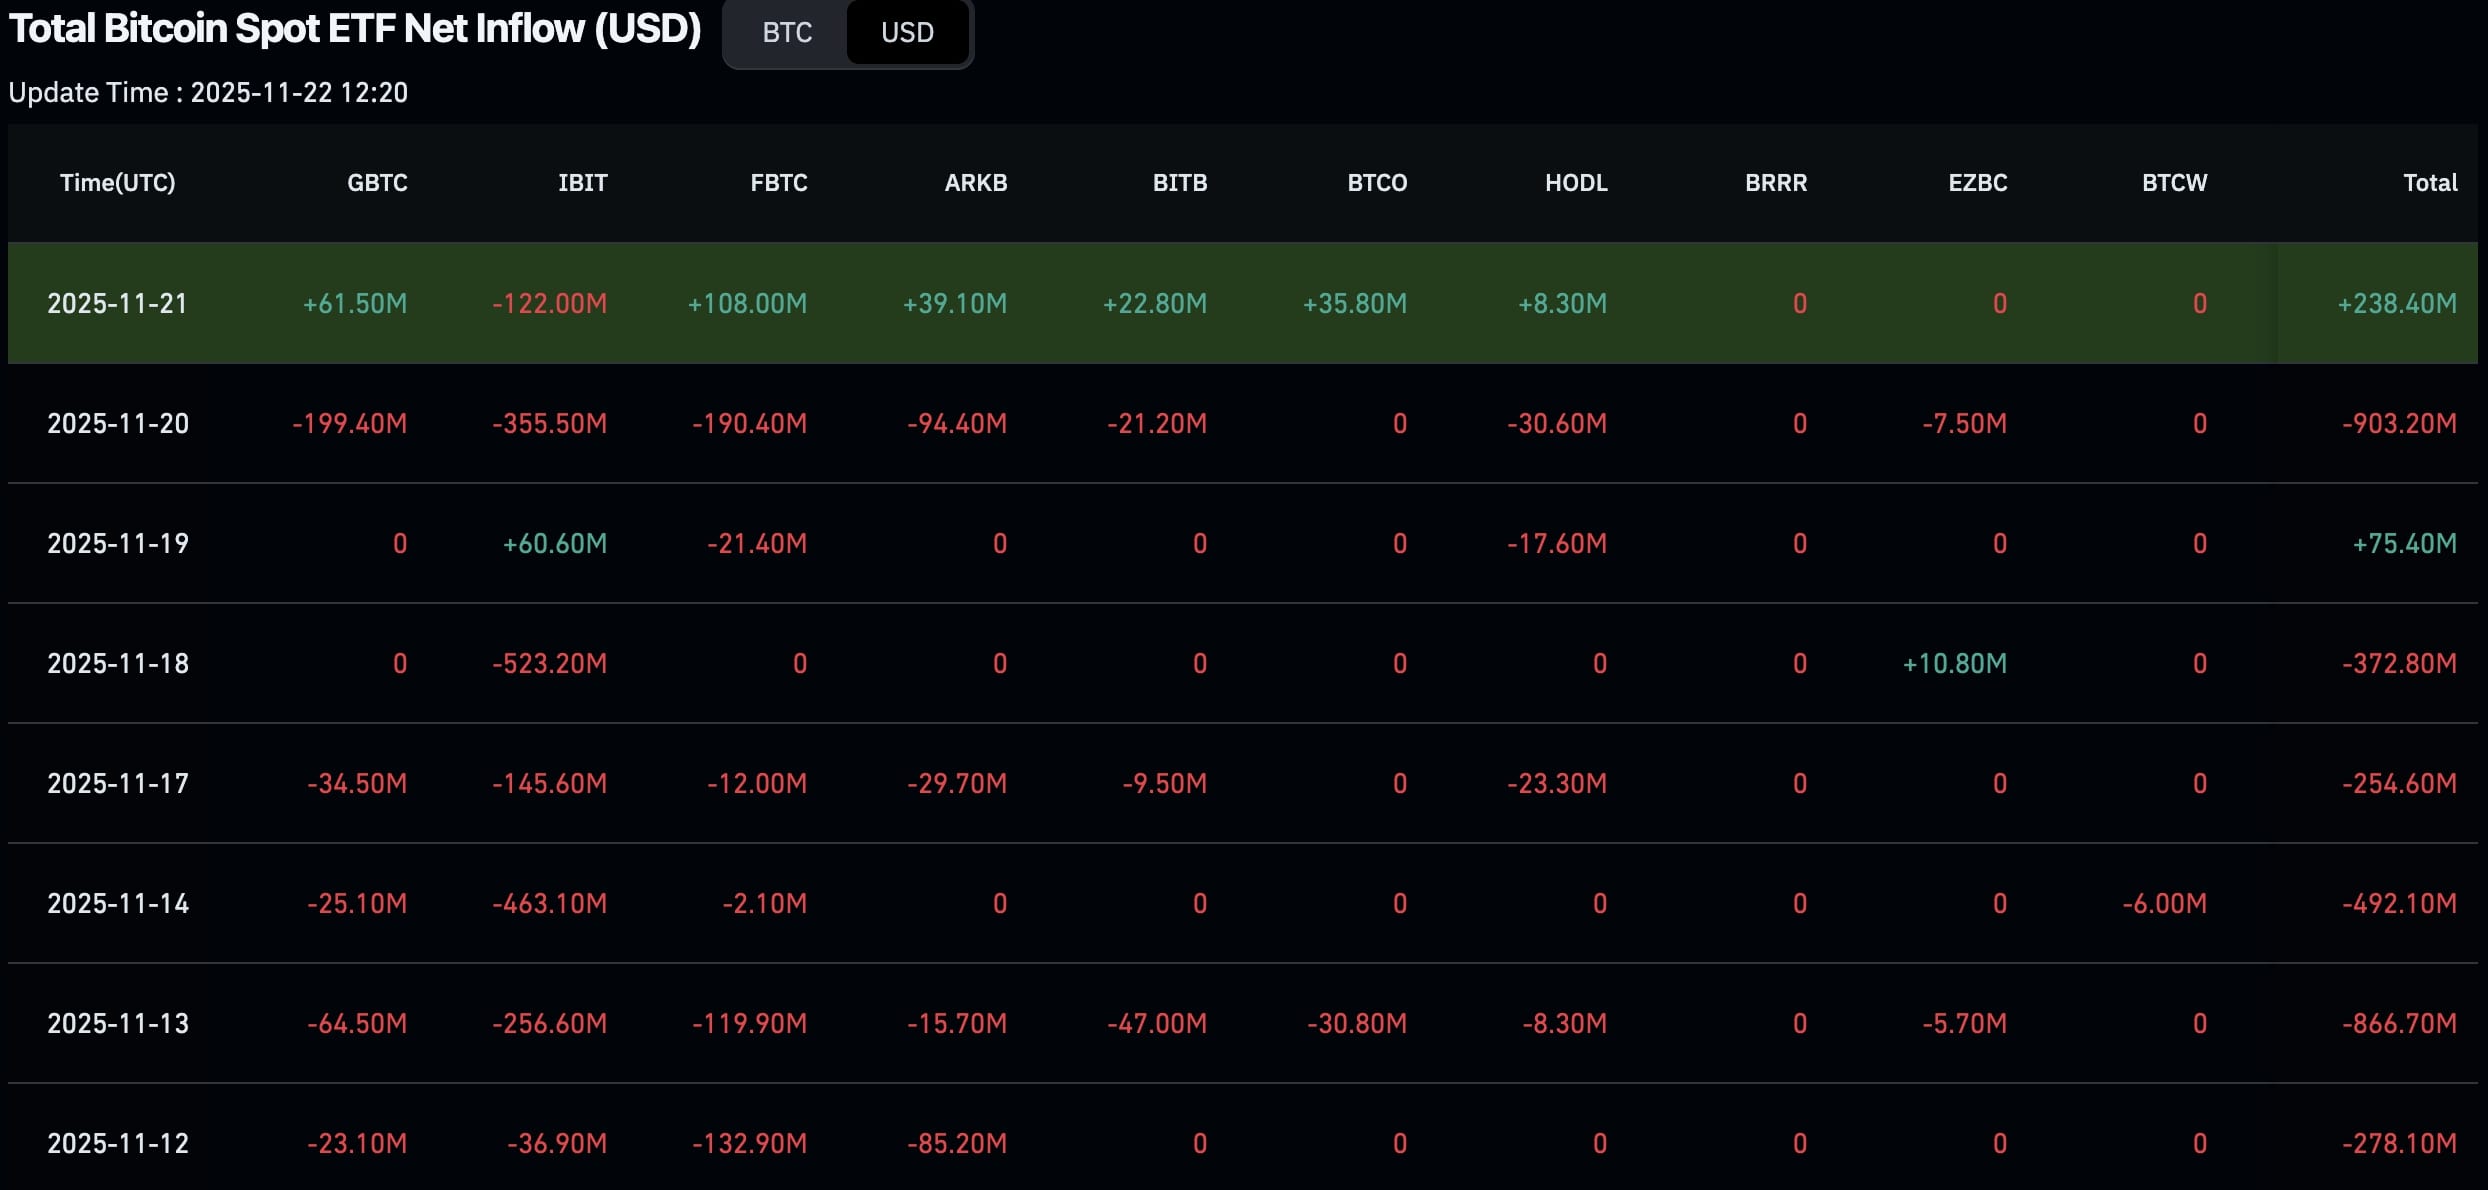
Task: Click the -278.10M total value
Action: (2399, 1144)
